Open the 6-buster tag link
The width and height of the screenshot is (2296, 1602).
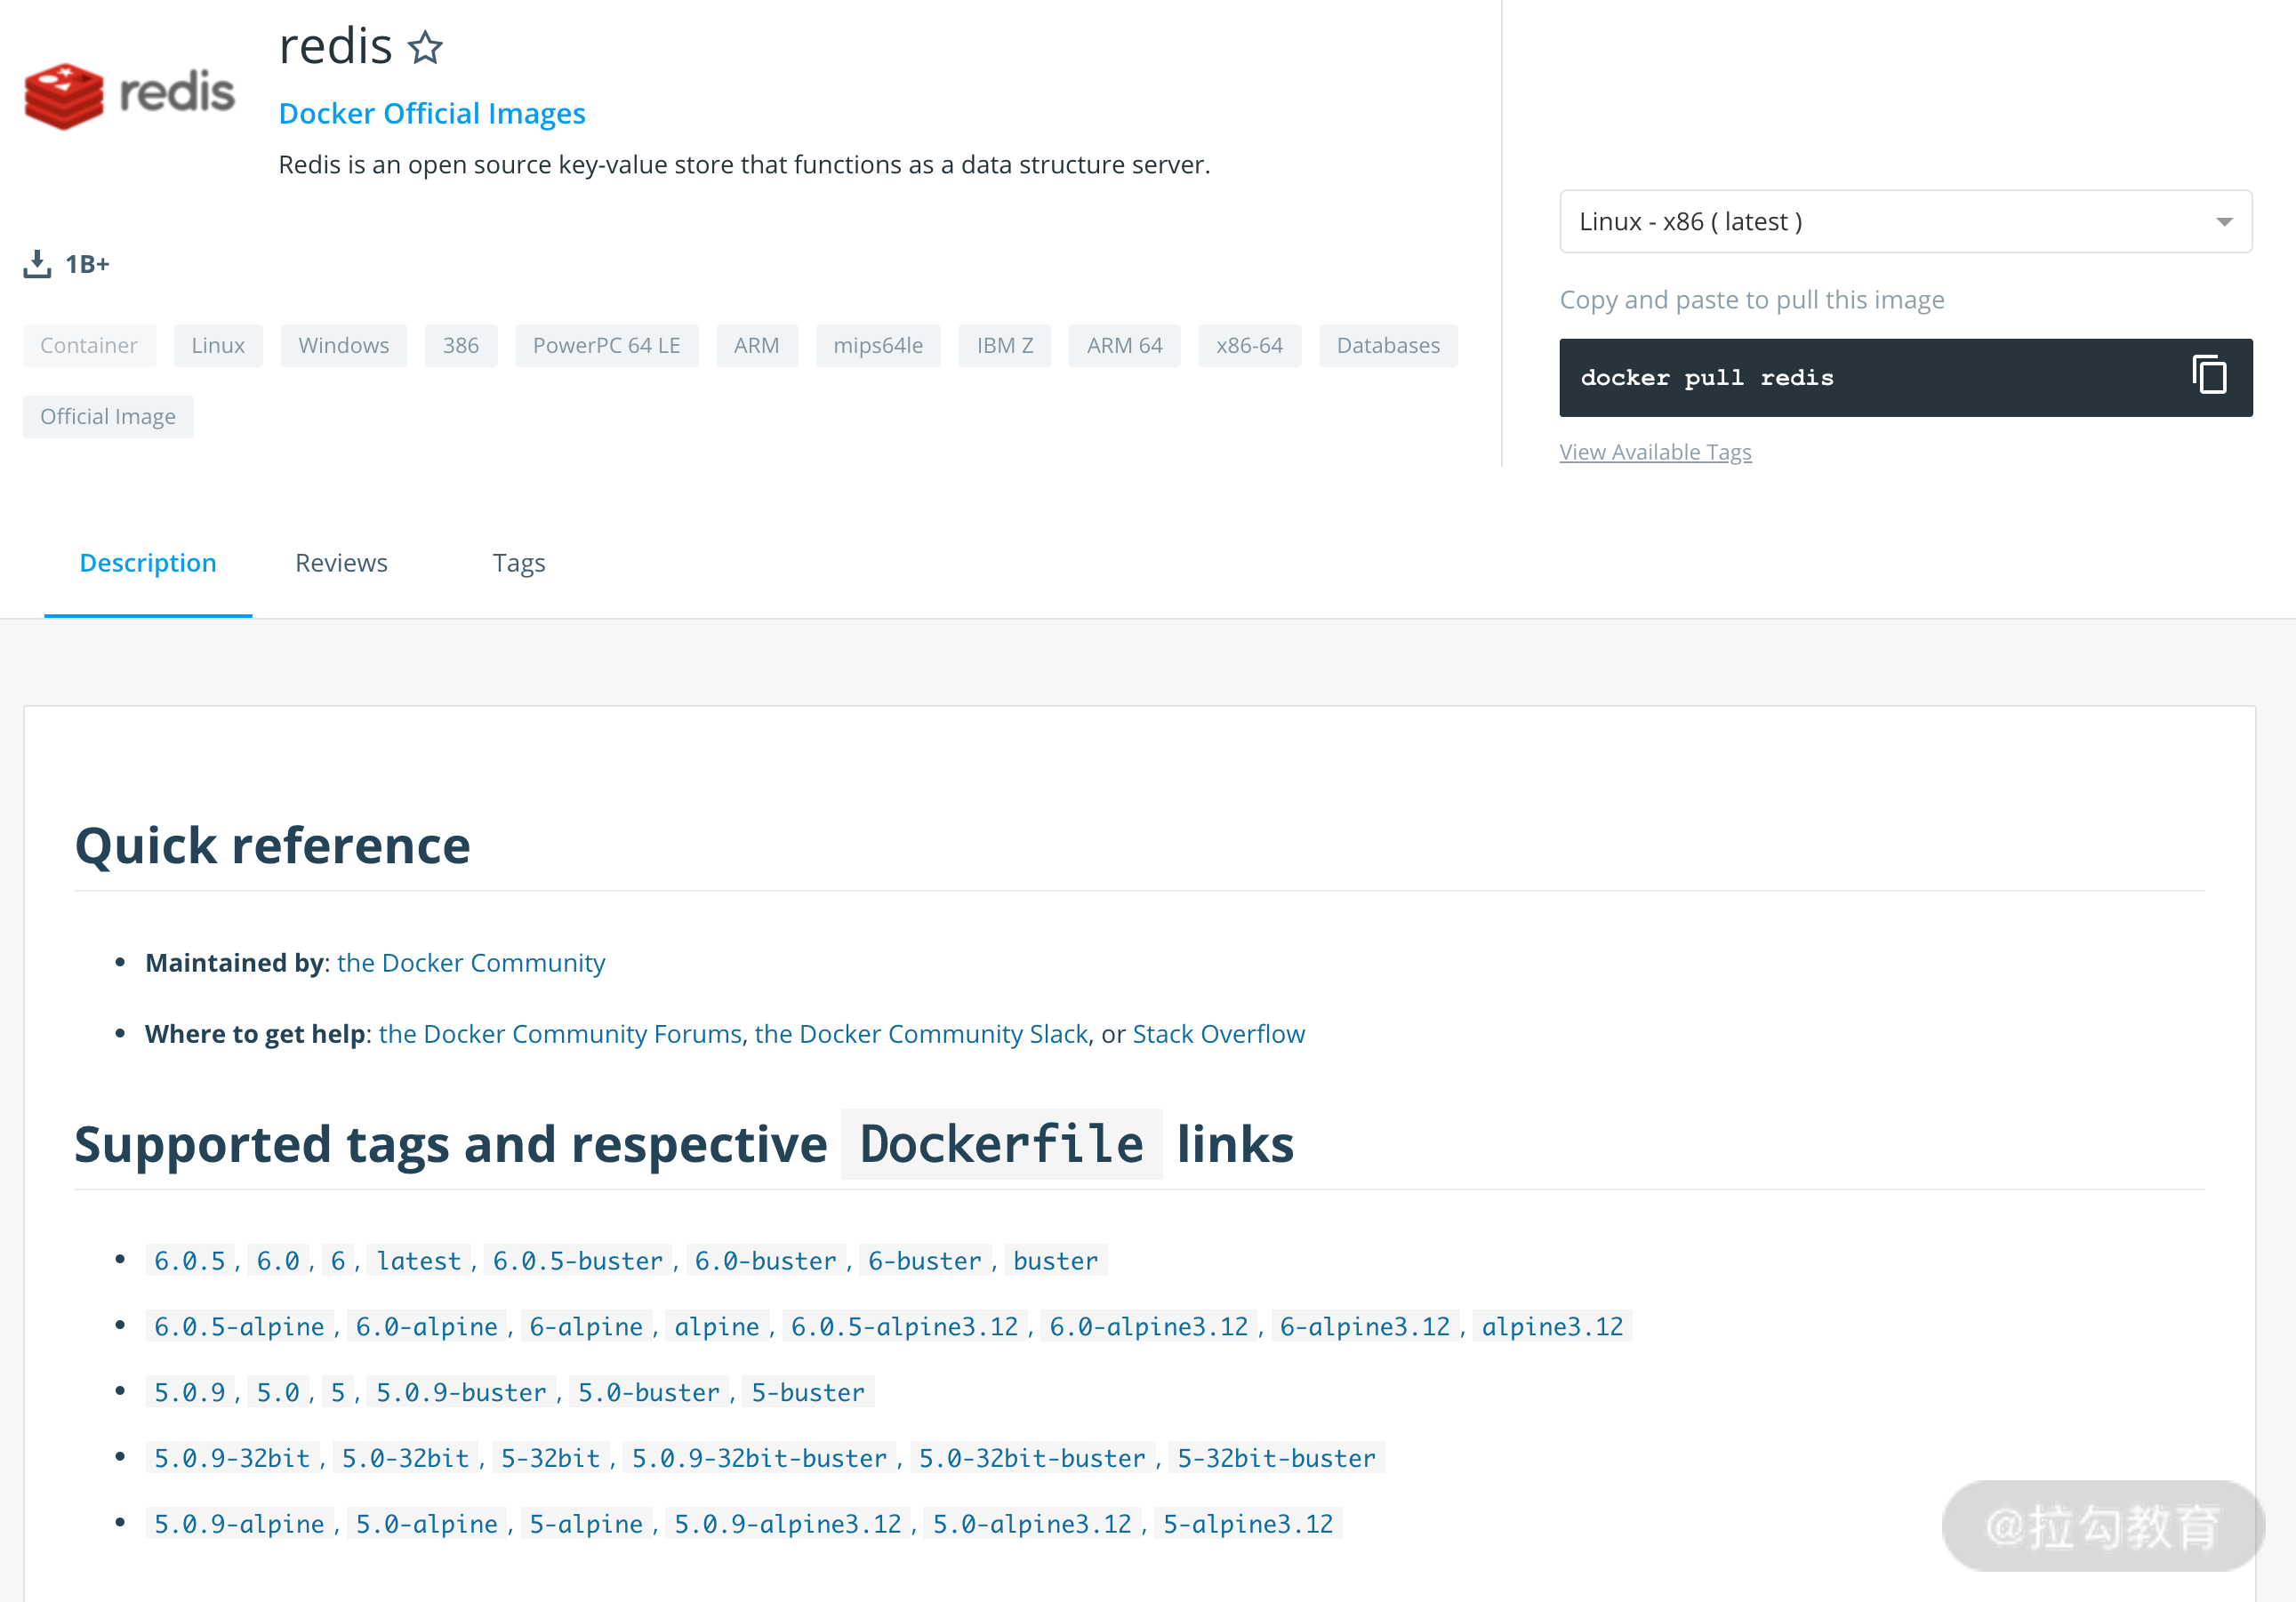click(925, 1260)
